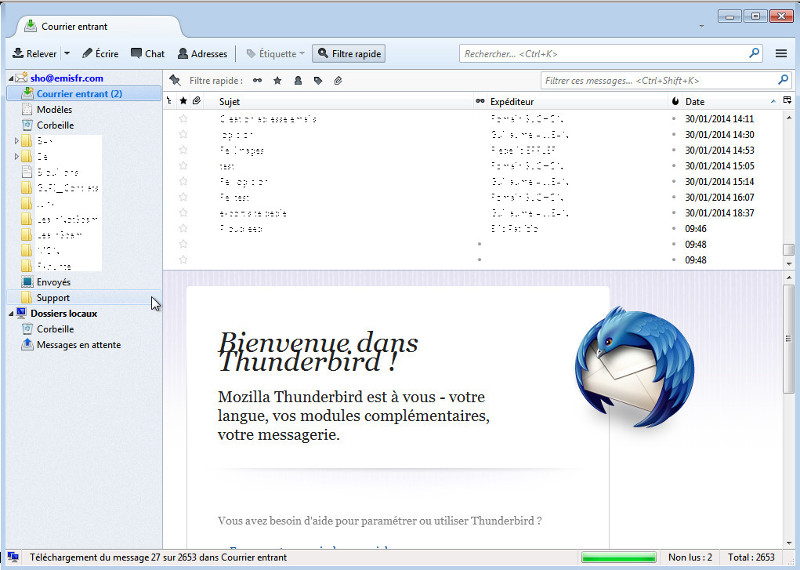800x570 pixels.
Task: Collapse the sho@emisfr.com account tree
Action: (11, 78)
